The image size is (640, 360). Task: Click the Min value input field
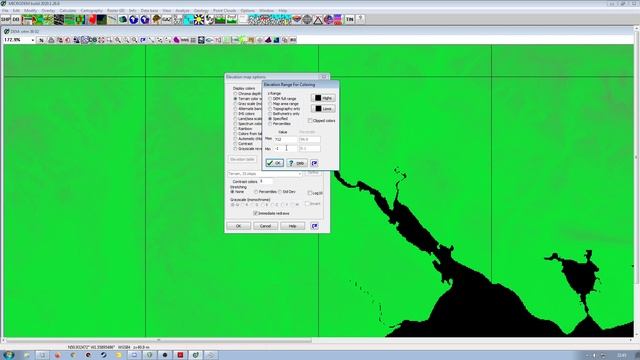[x=285, y=149]
